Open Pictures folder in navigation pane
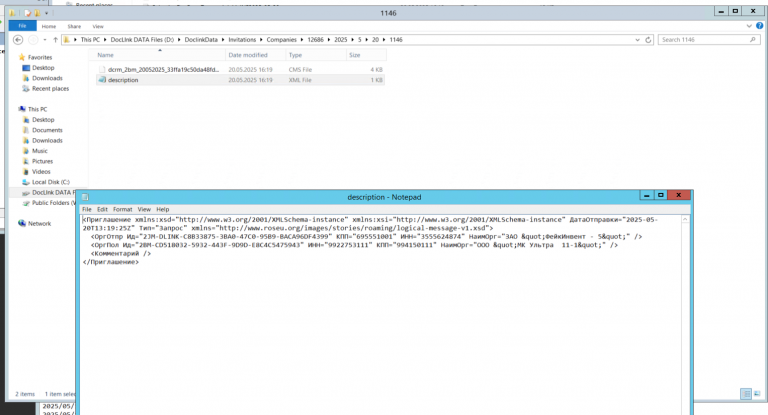Viewport: 768px width, 415px height. click(42, 161)
